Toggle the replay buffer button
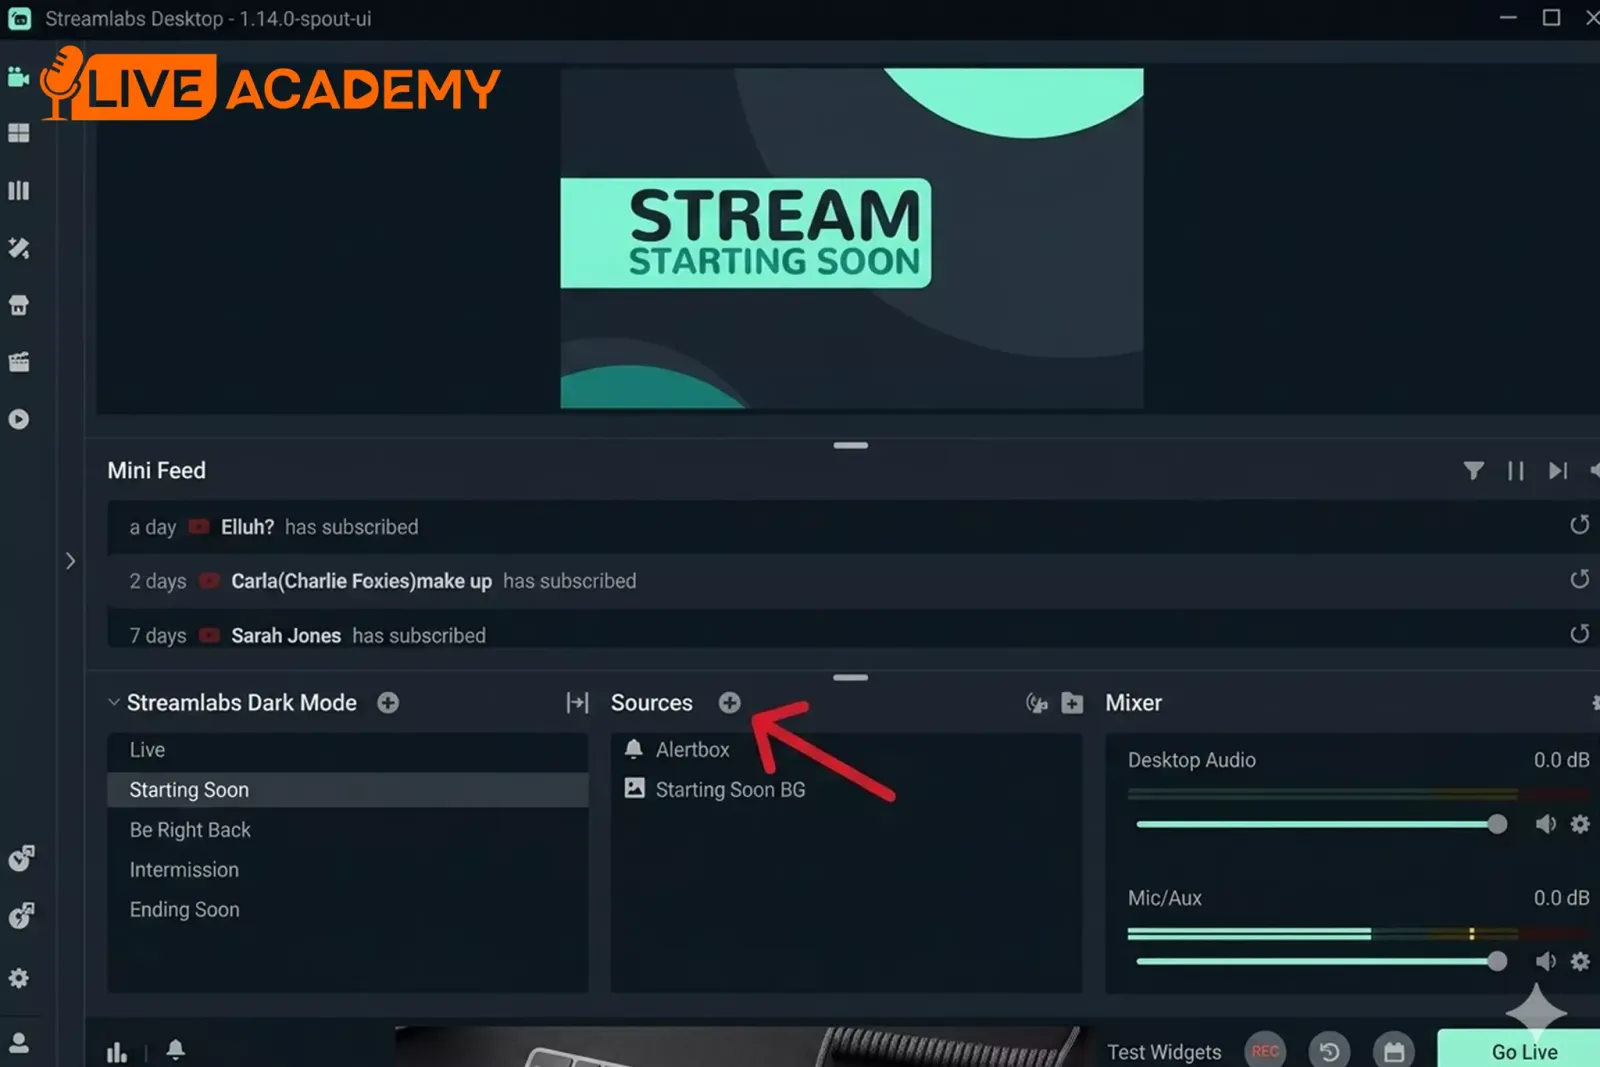 1329,1051
